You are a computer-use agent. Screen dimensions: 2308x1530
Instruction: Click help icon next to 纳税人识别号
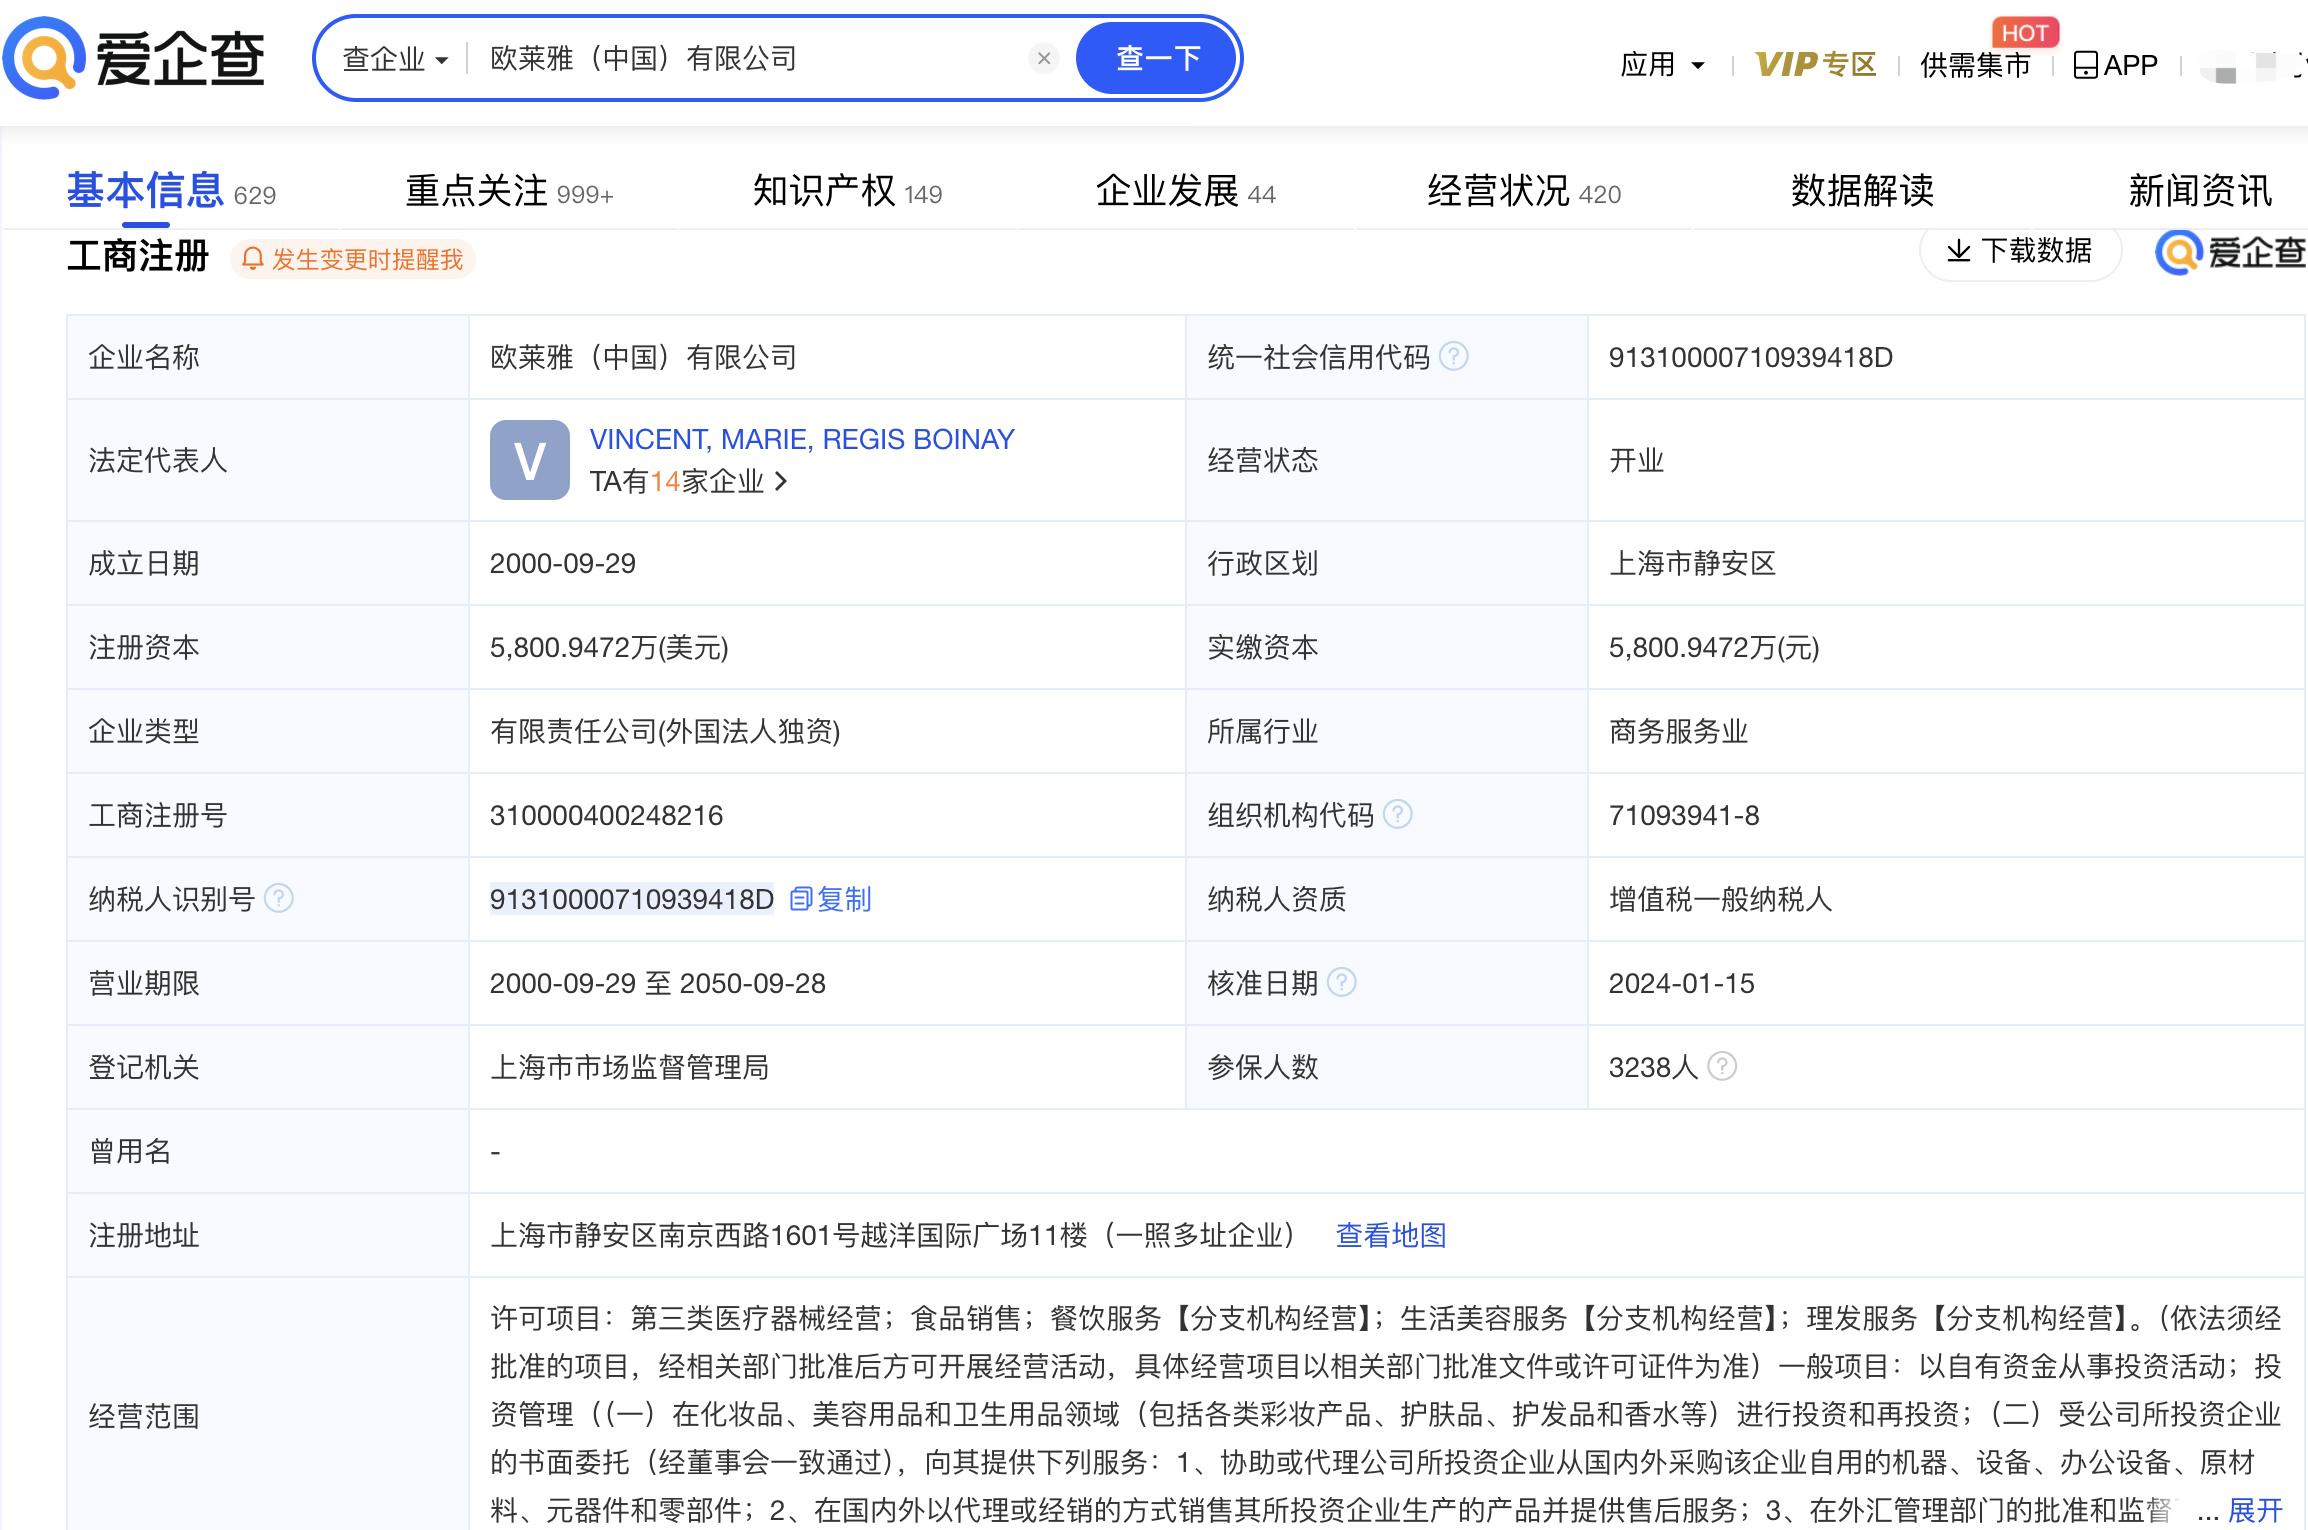tap(278, 898)
